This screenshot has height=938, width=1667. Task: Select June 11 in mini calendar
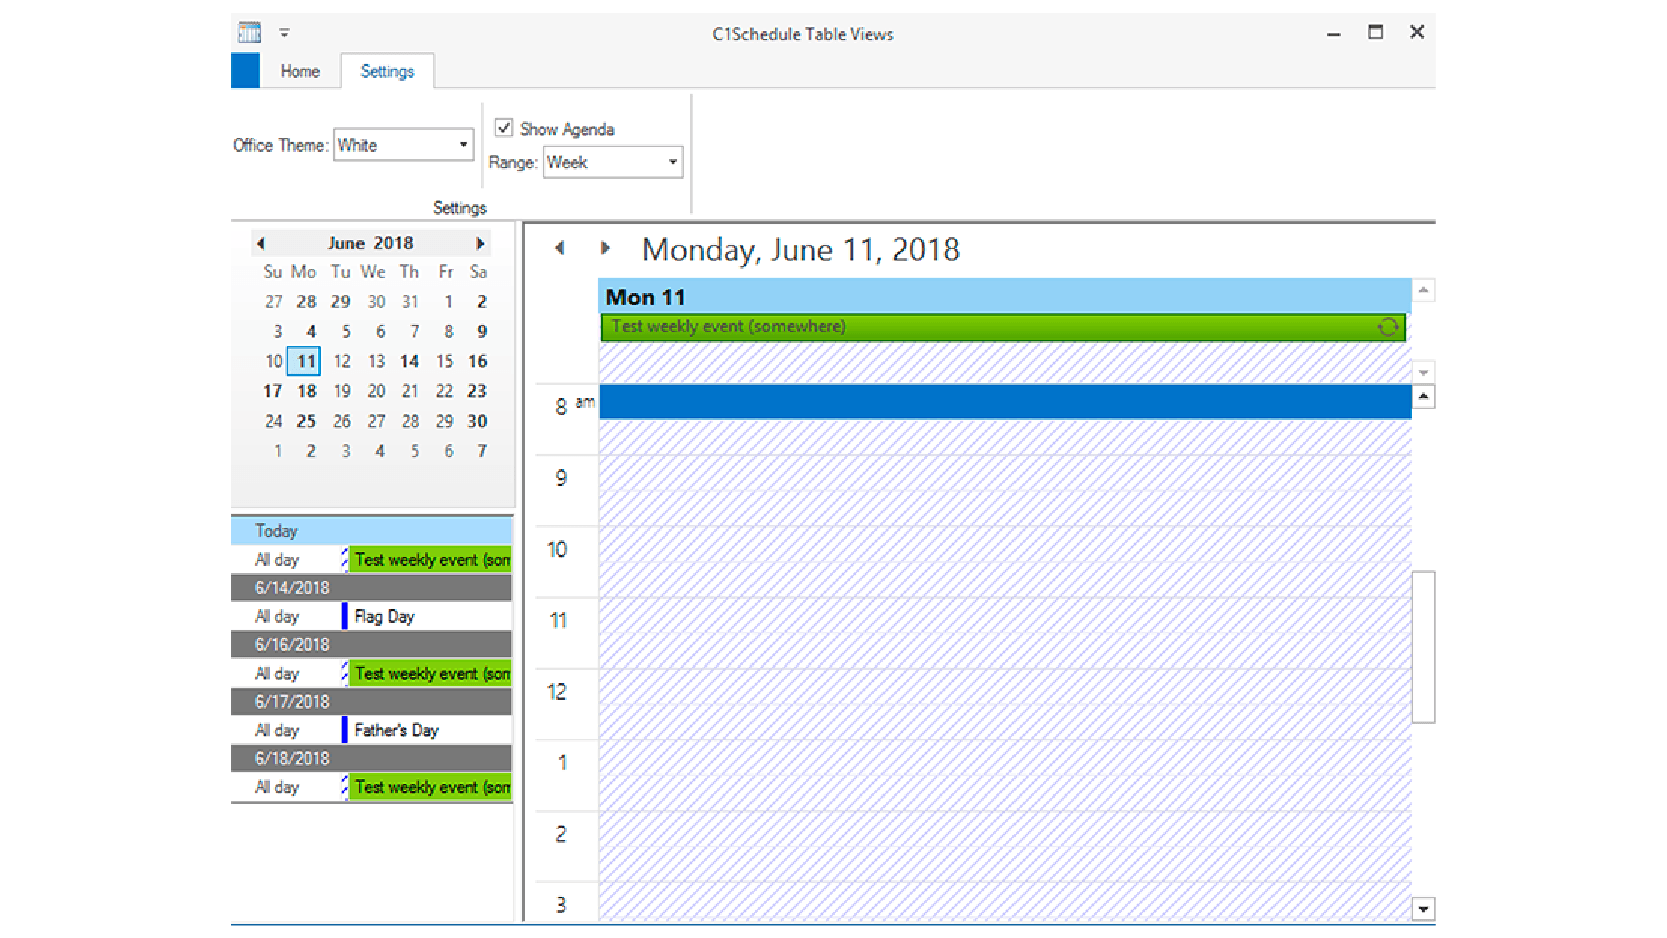(x=304, y=361)
